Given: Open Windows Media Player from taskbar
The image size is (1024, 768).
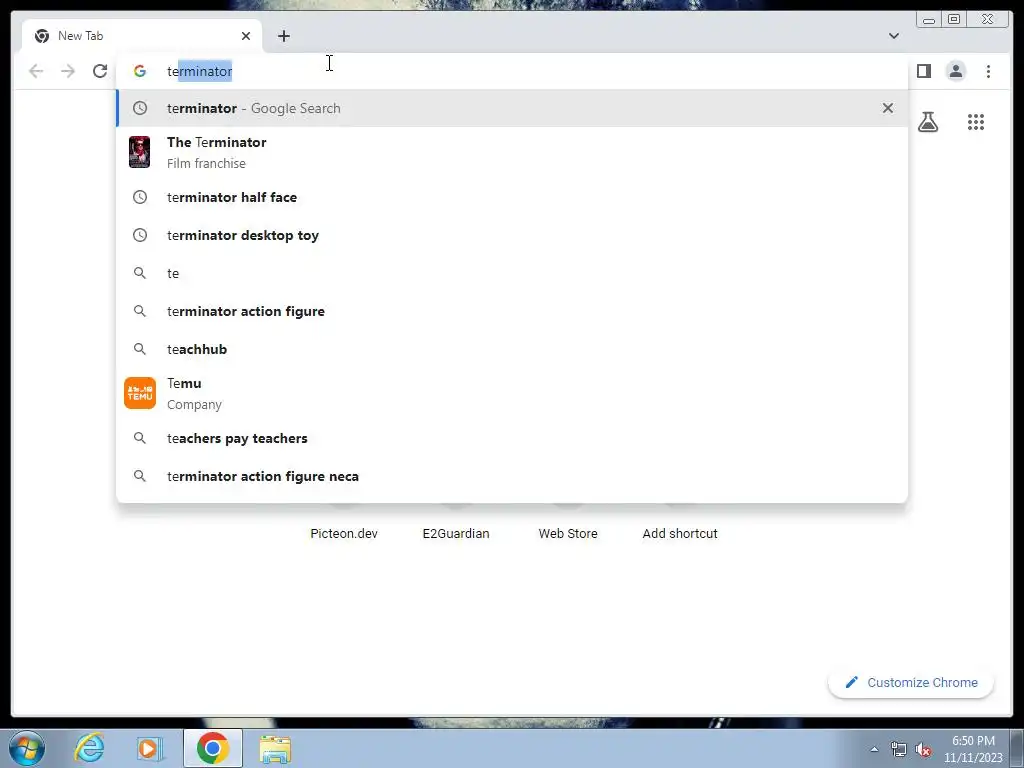Looking at the screenshot, I should [150, 748].
